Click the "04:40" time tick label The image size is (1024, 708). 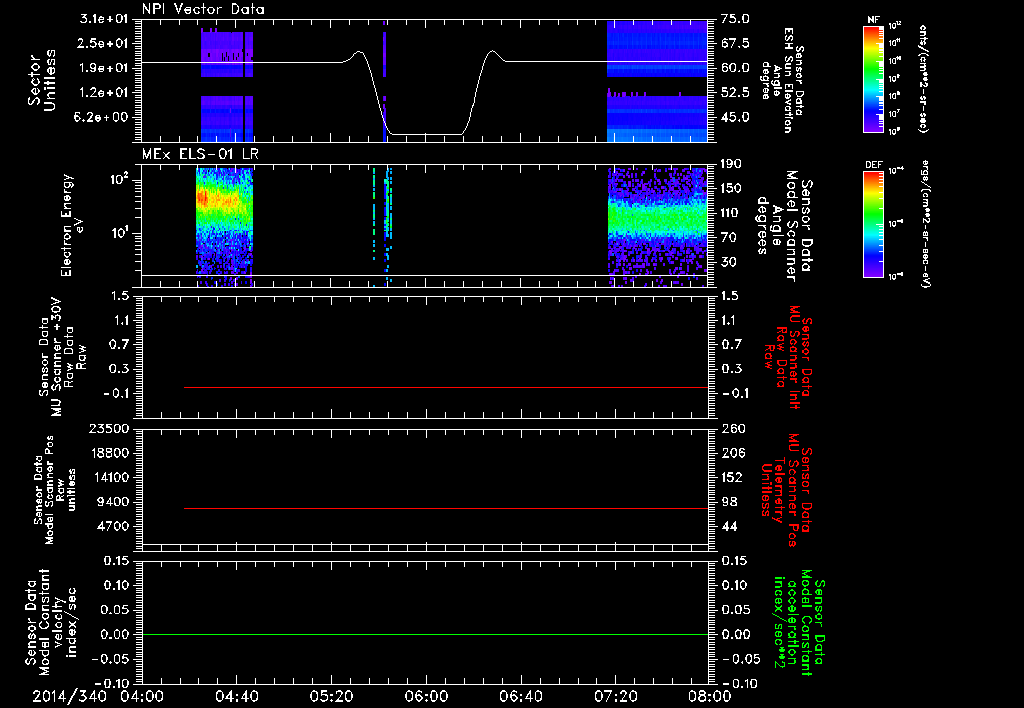pyautogui.click(x=236, y=697)
